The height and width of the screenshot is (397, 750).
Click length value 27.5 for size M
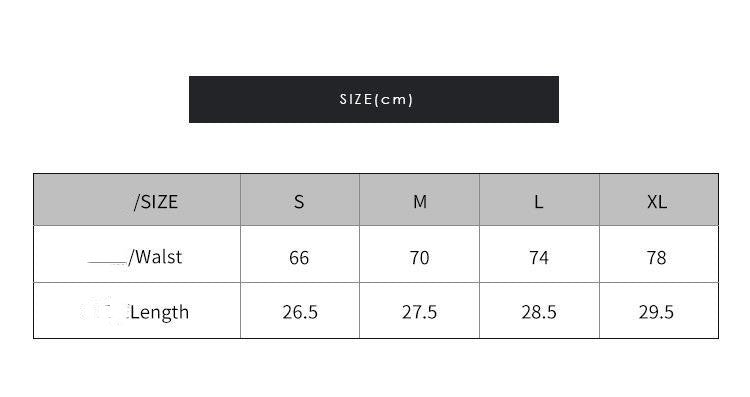[x=419, y=312]
